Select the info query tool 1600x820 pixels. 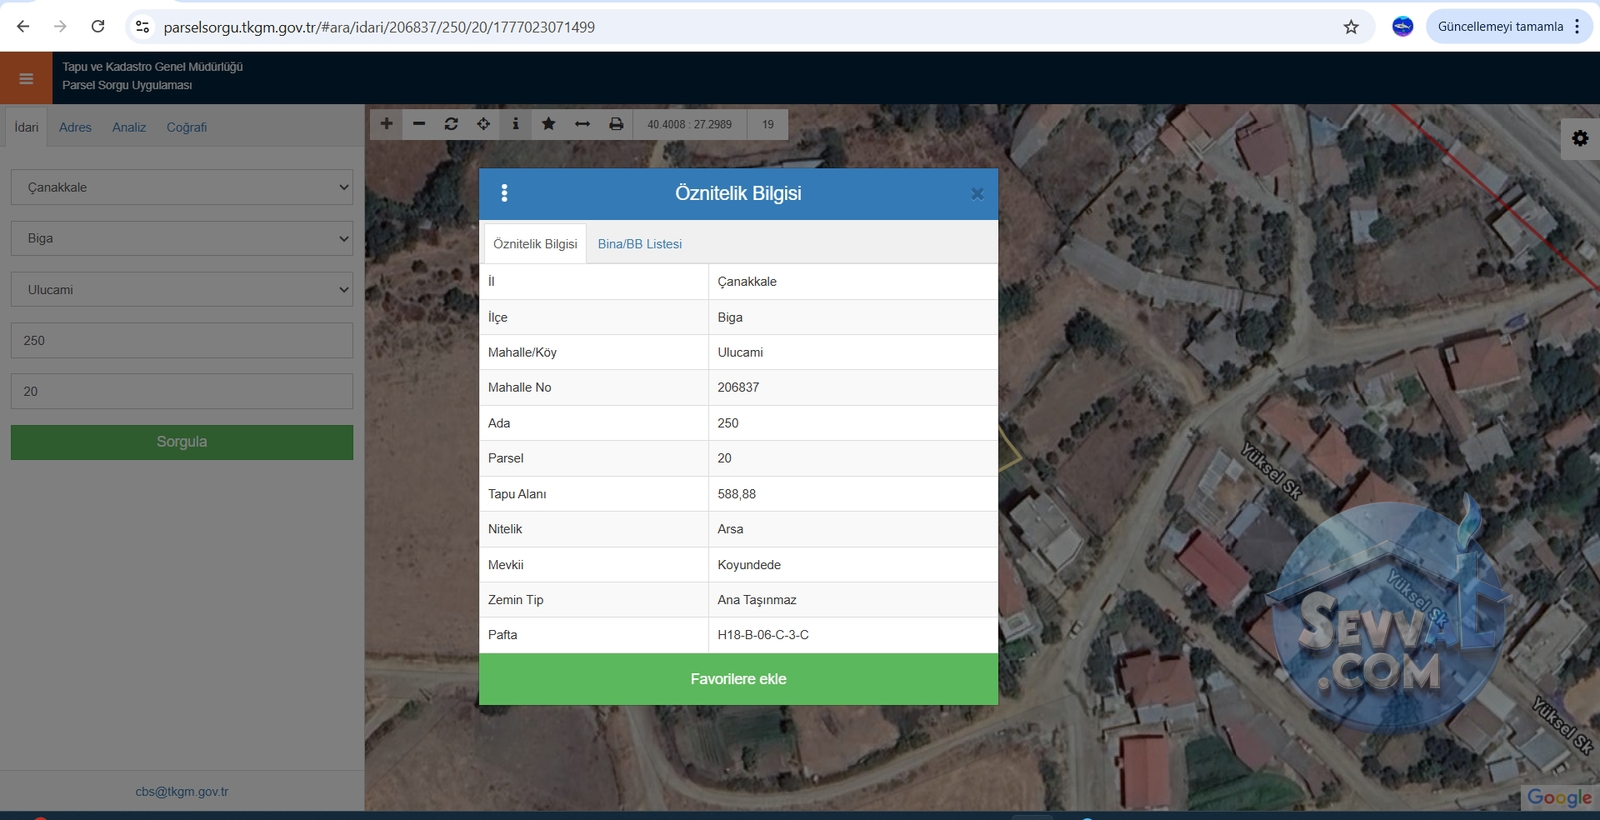[x=515, y=124]
